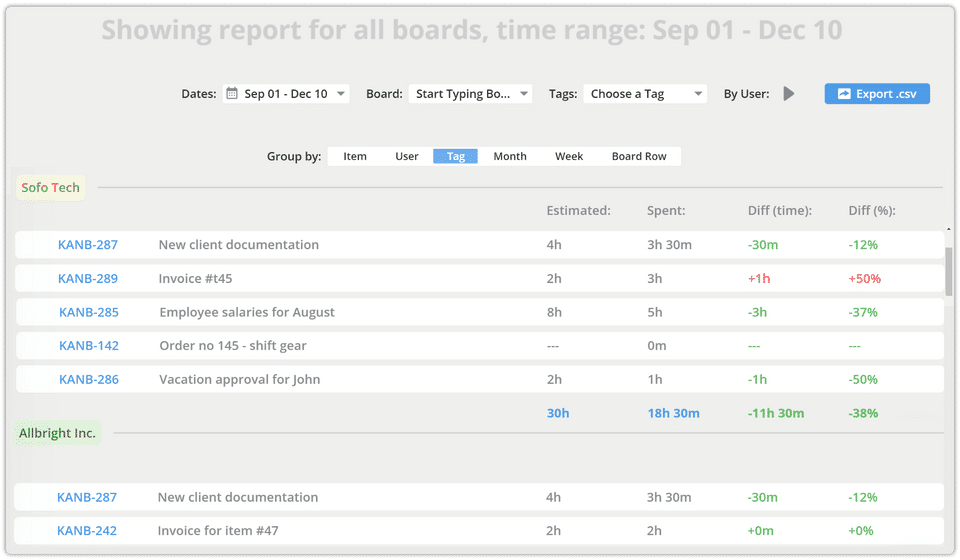Open KANB-286 vacation approval card
The width and height of the screenshot is (960, 560).
[x=89, y=380]
